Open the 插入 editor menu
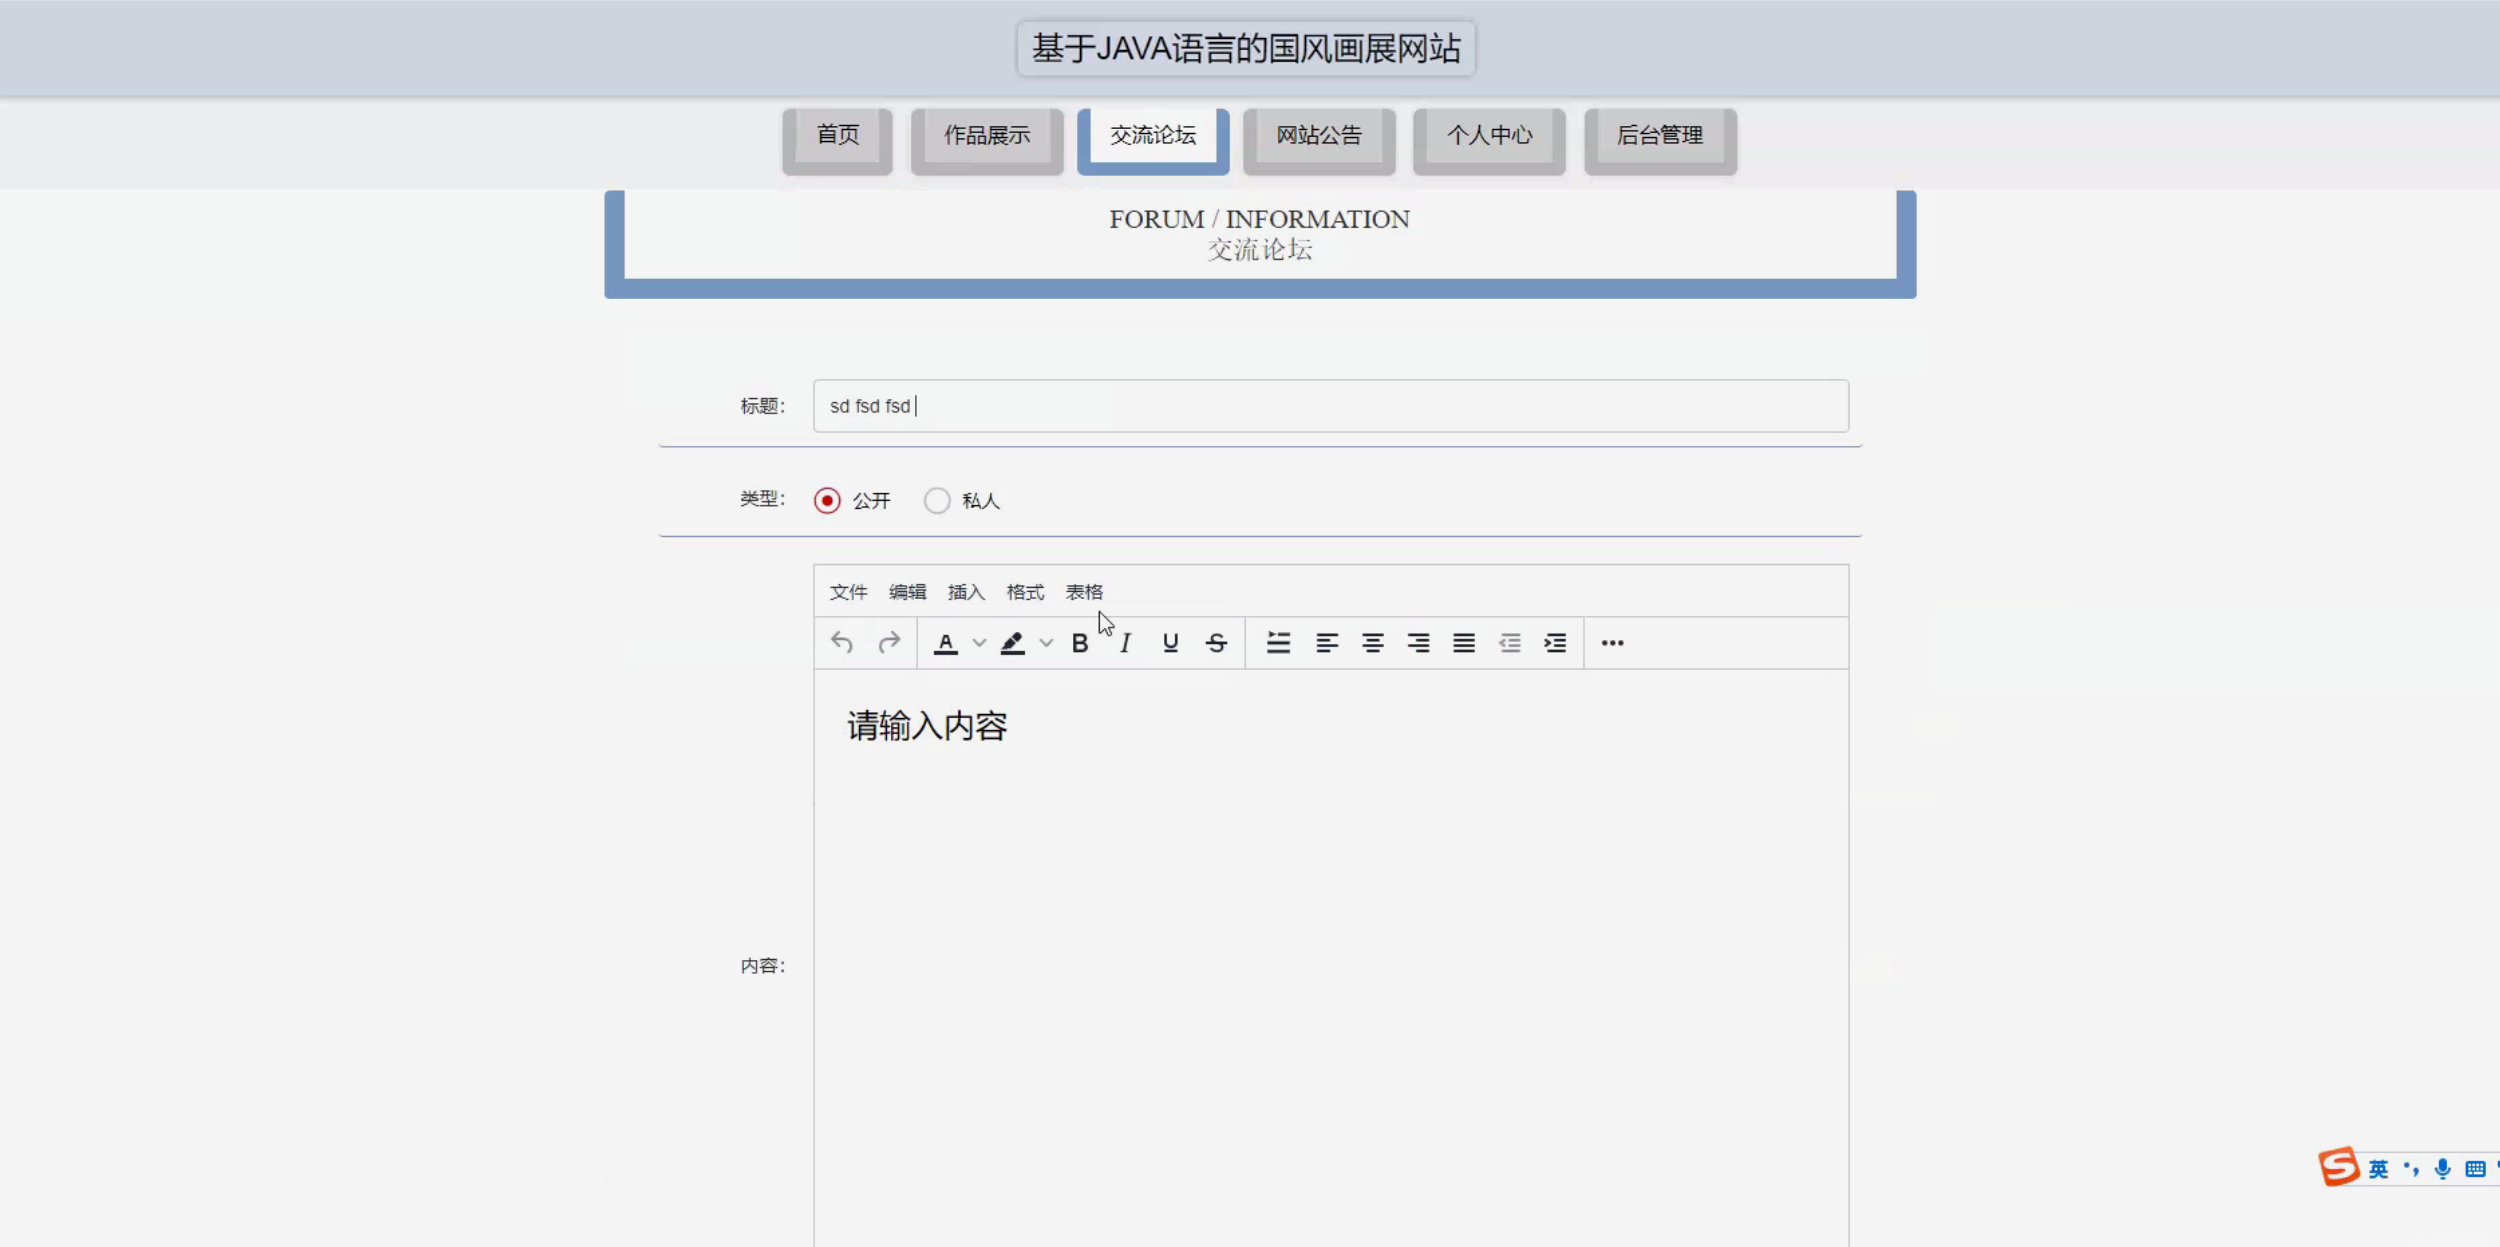This screenshot has height=1247, width=2500. (966, 592)
